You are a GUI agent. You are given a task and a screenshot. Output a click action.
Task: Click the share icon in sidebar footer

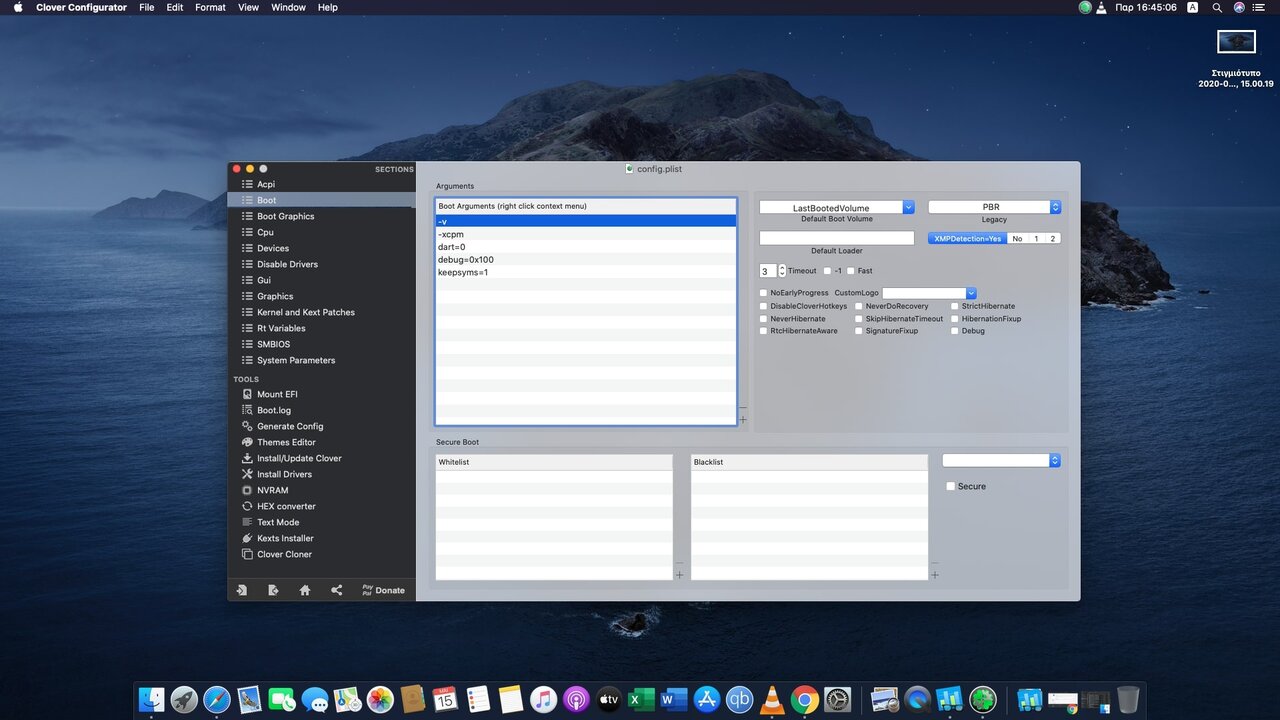pyautogui.click(x=337, y=590)
